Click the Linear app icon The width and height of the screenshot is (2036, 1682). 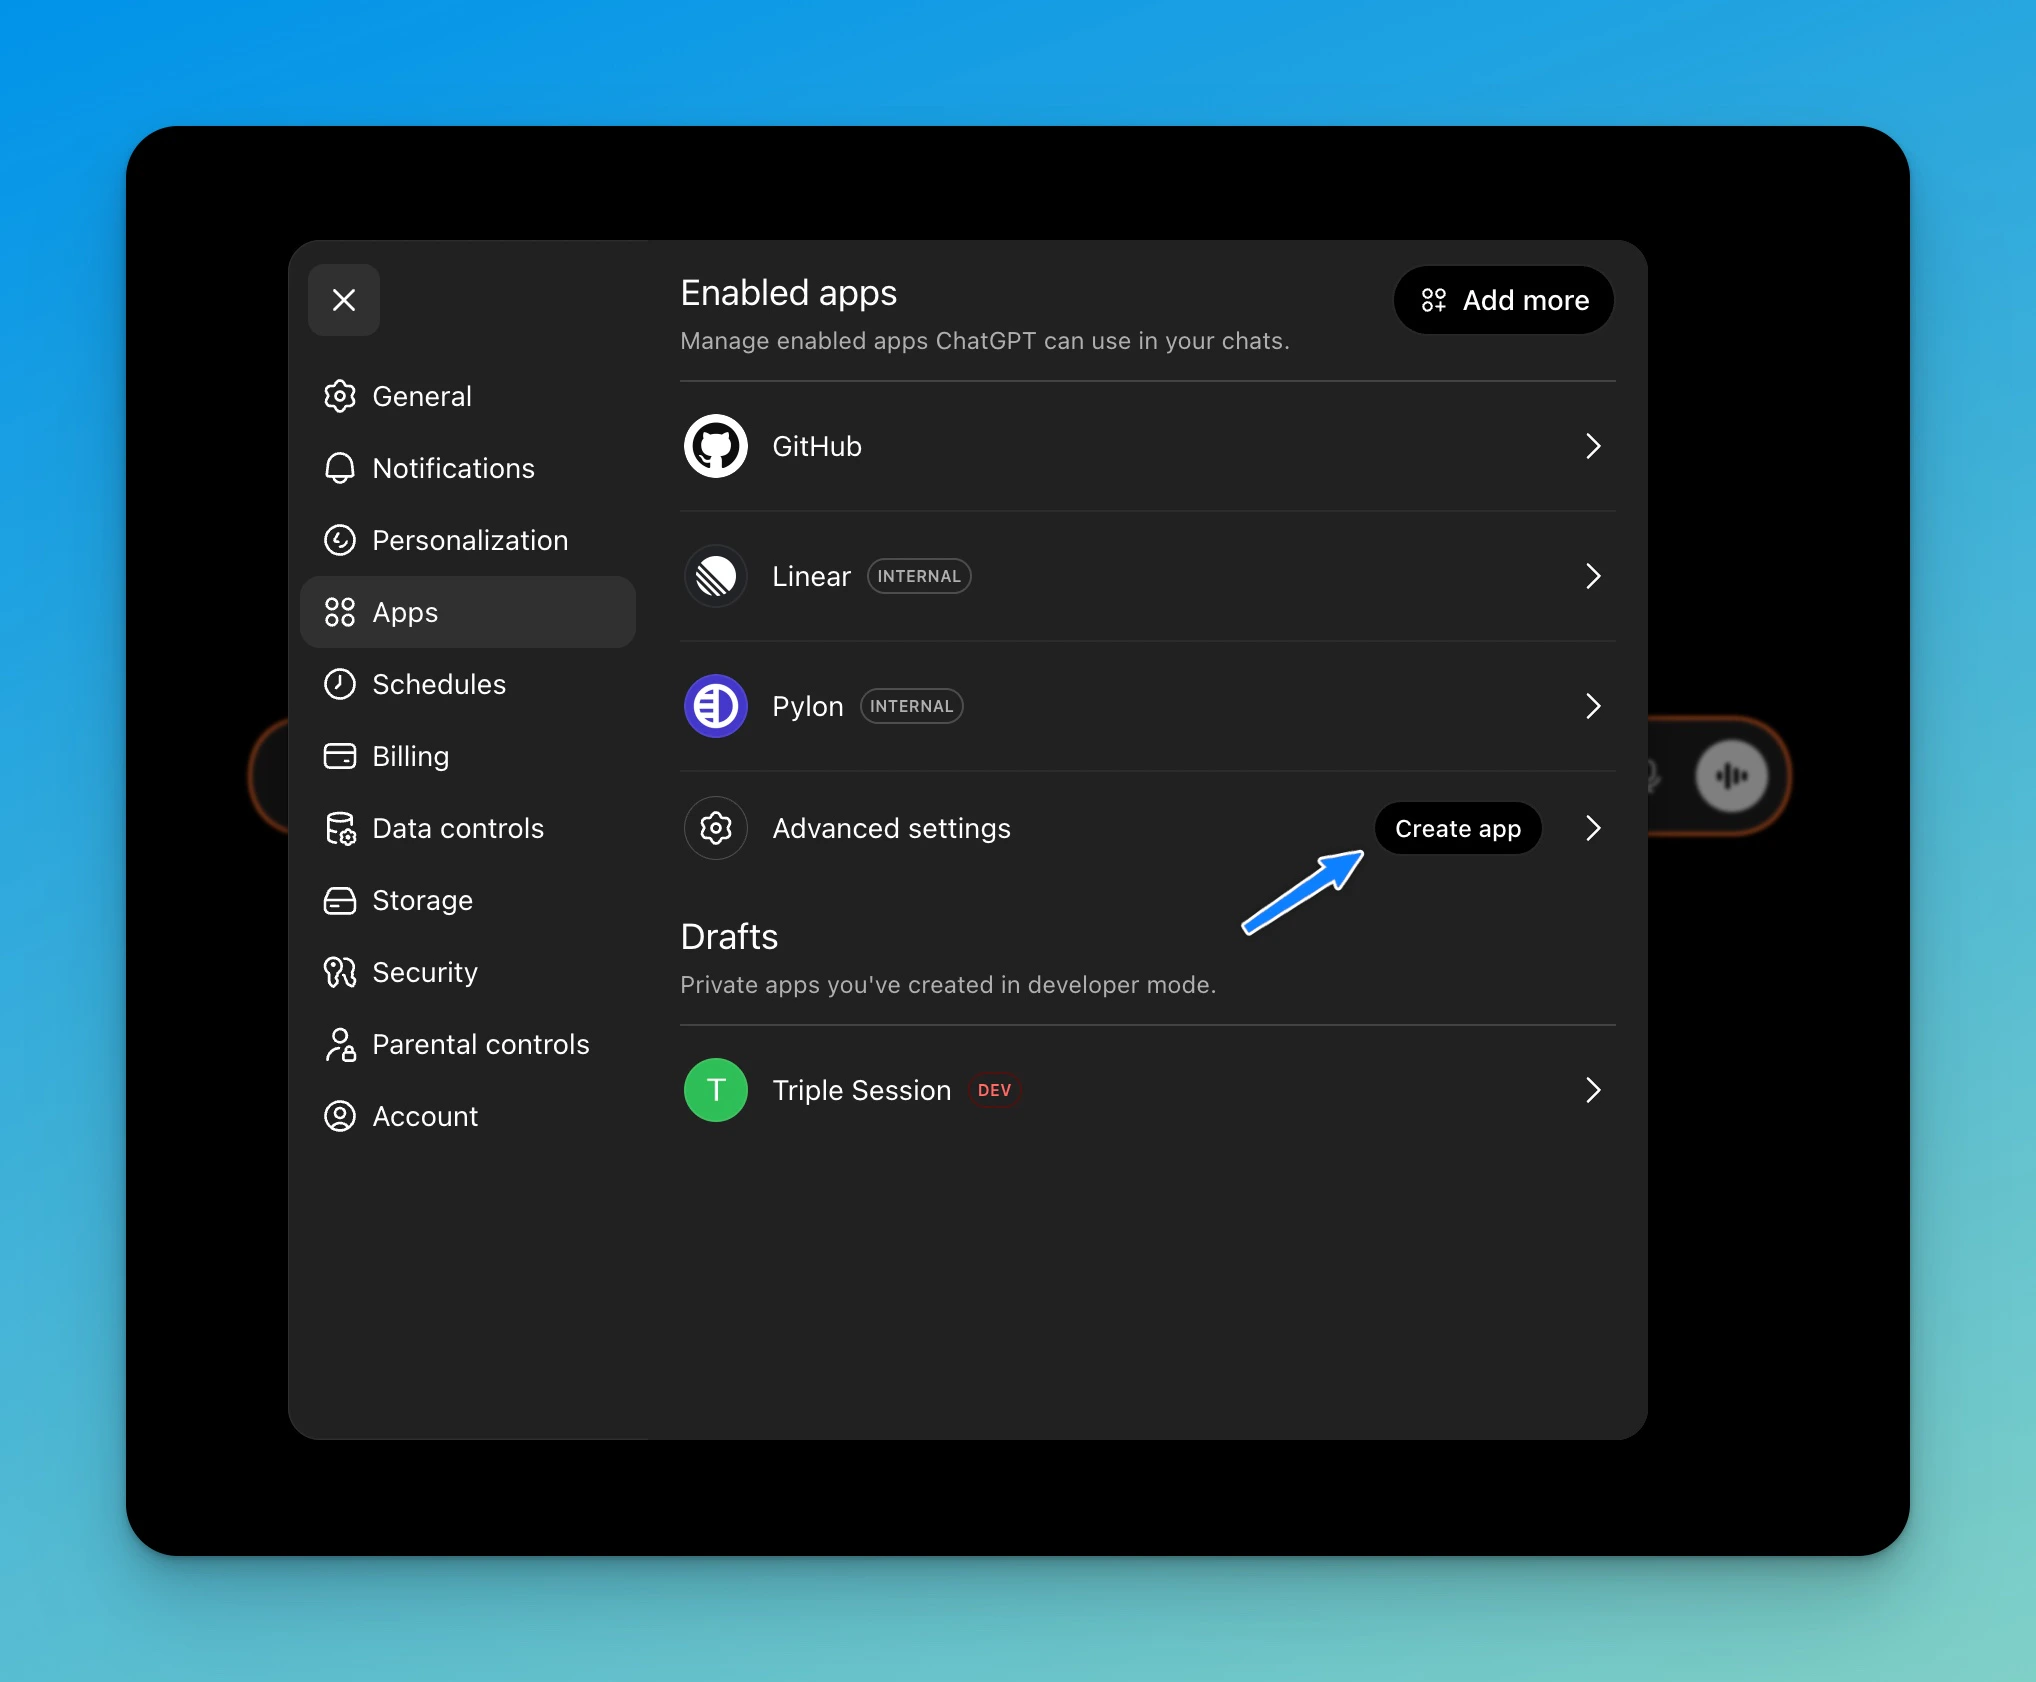coord(716,576)
